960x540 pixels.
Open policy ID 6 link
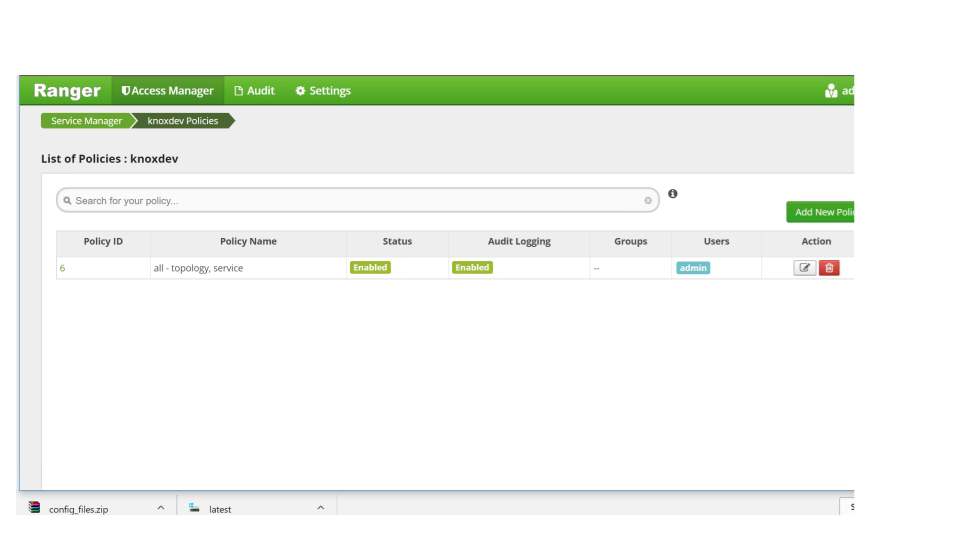(x=62, y=268)
